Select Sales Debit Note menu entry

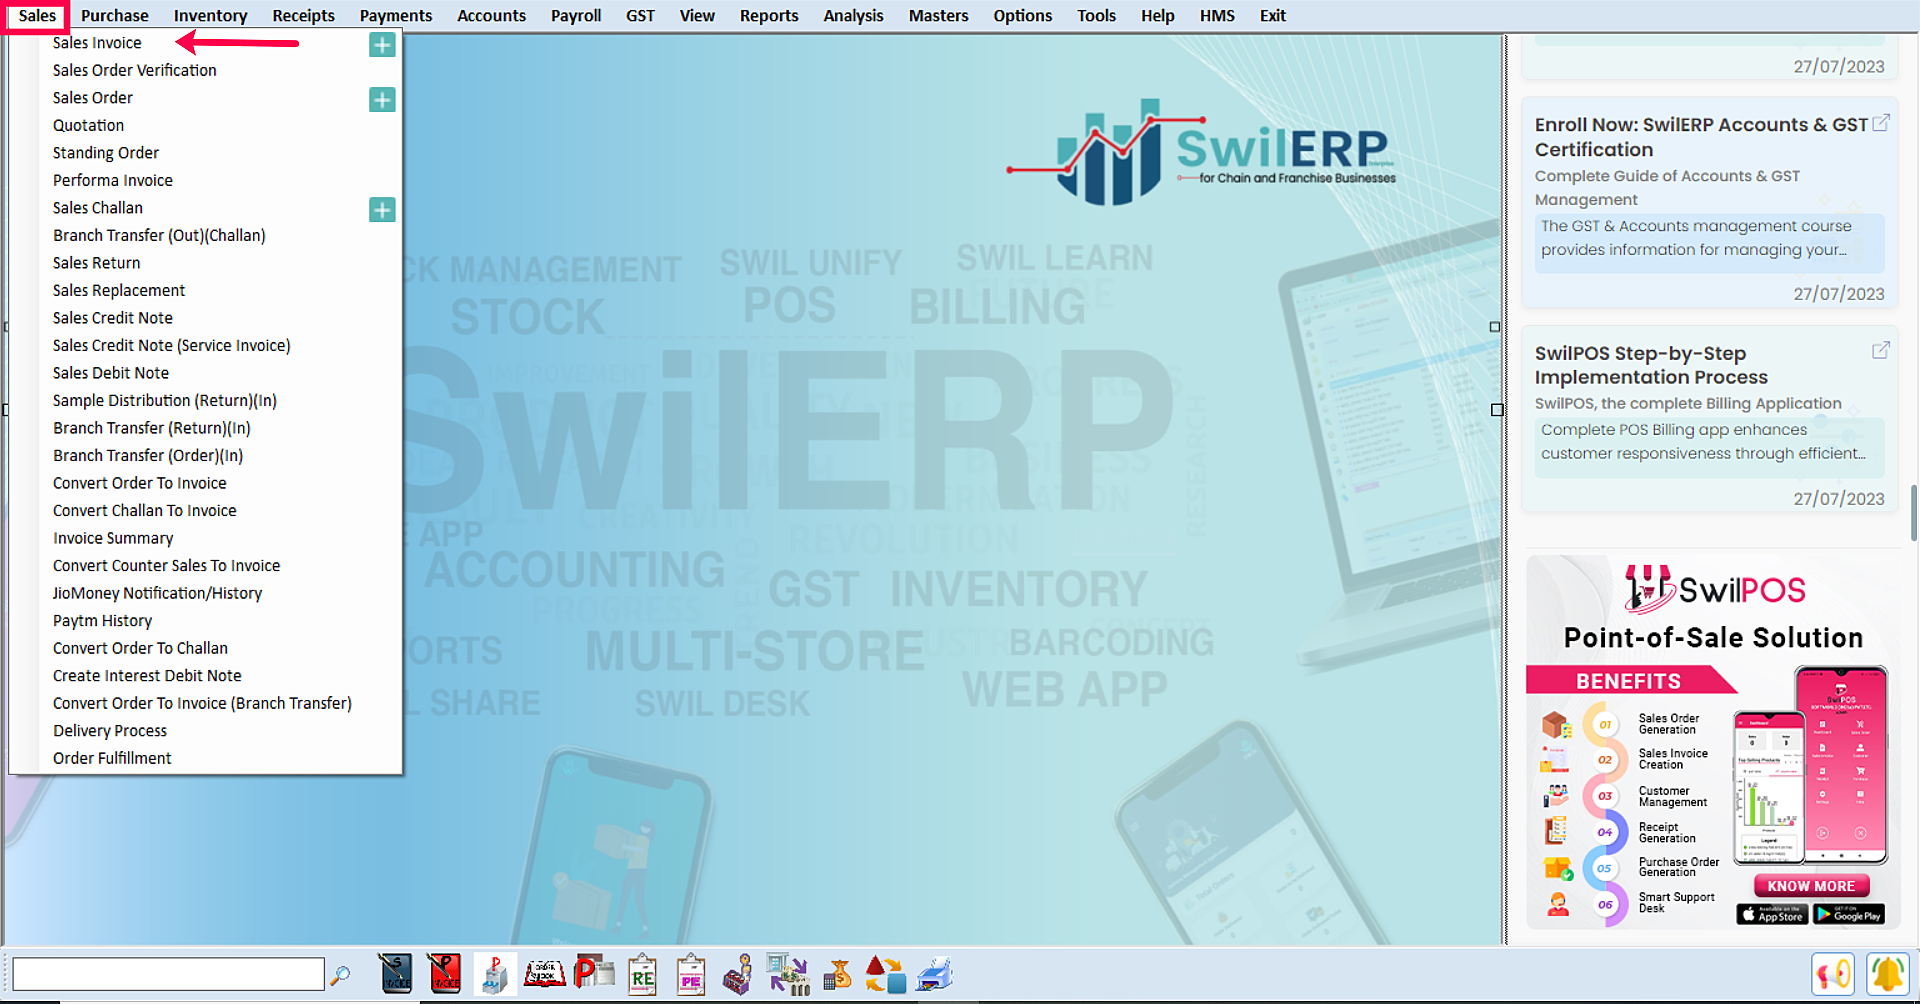click(110, 373)
